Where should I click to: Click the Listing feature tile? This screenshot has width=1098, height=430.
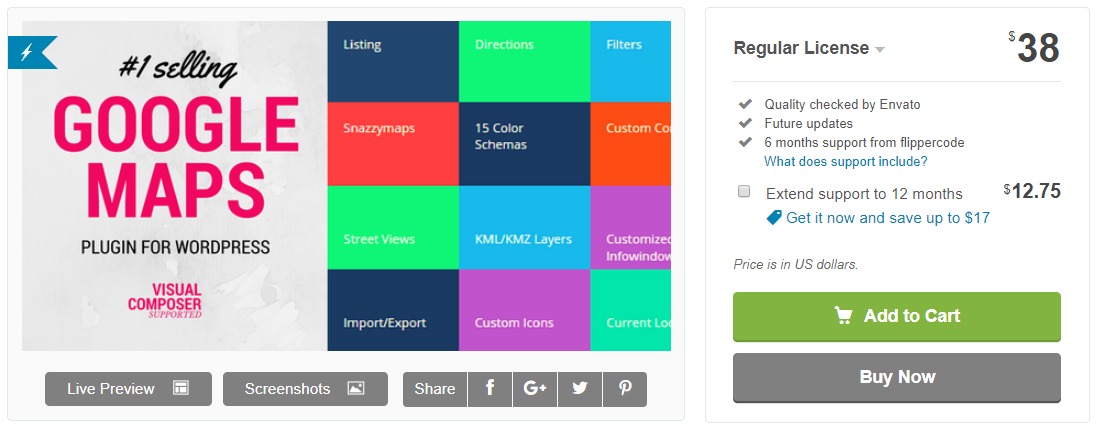(393, 62)
